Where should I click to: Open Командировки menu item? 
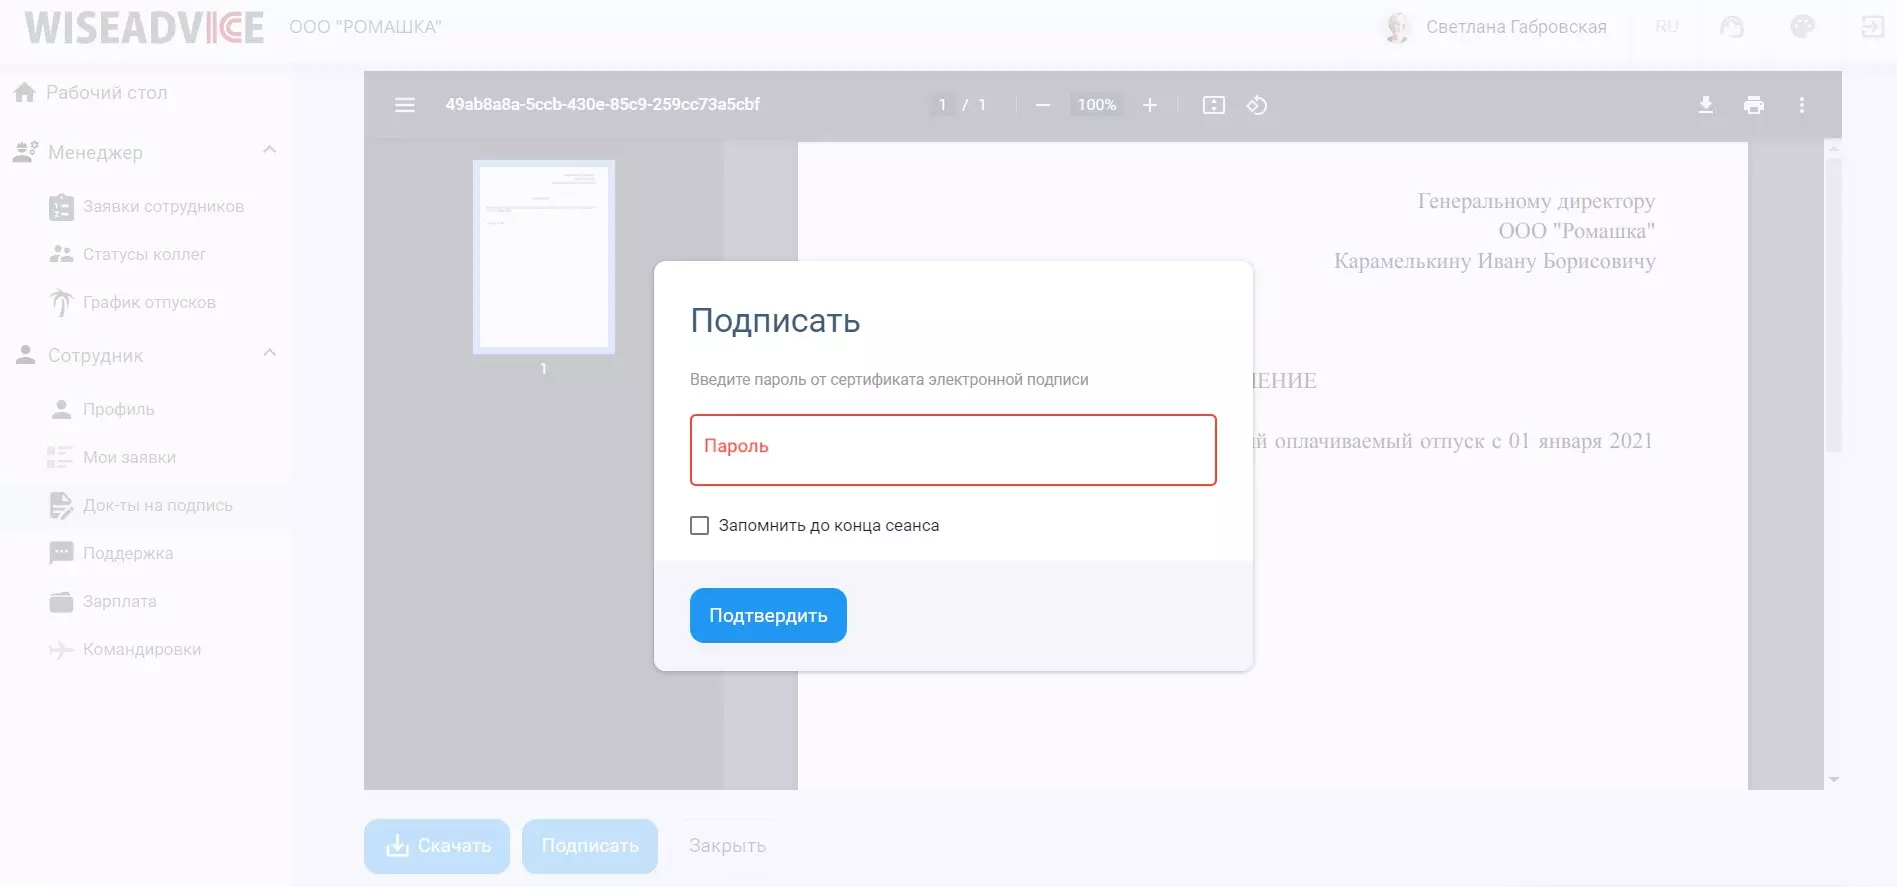(142, 650)
